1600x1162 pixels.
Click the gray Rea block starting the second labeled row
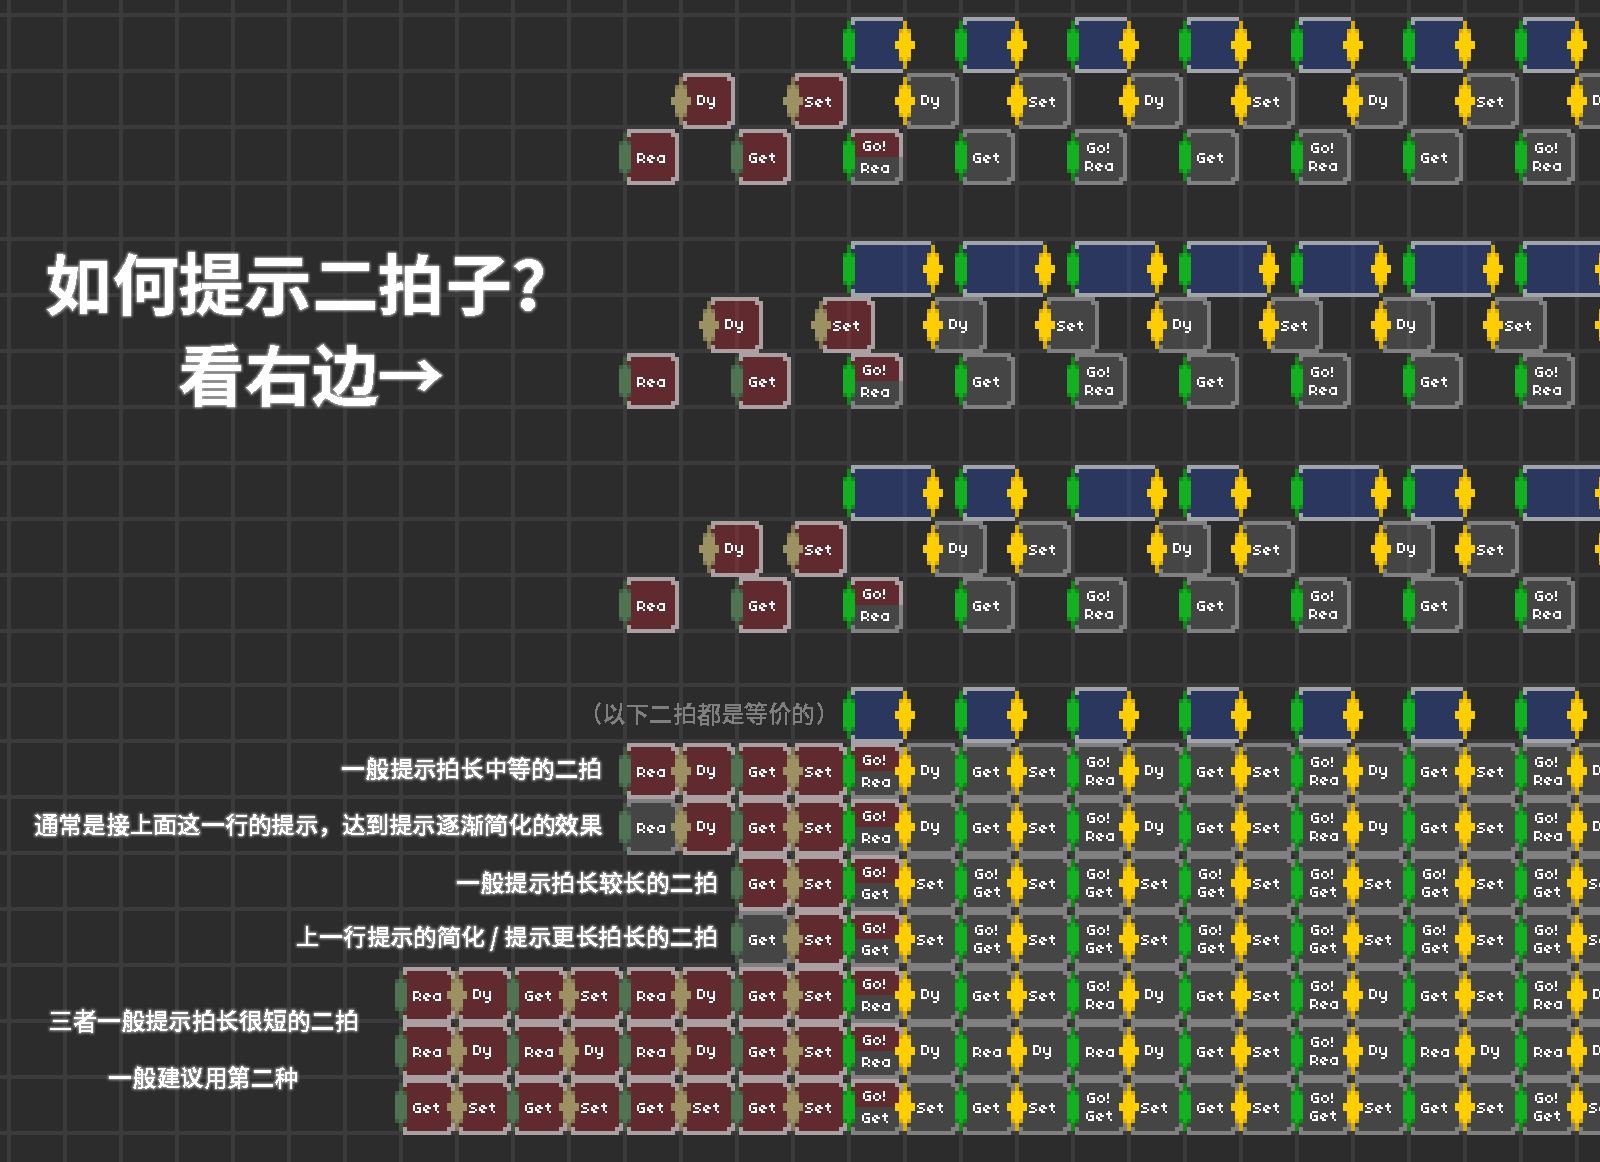[x=651, y=828]
